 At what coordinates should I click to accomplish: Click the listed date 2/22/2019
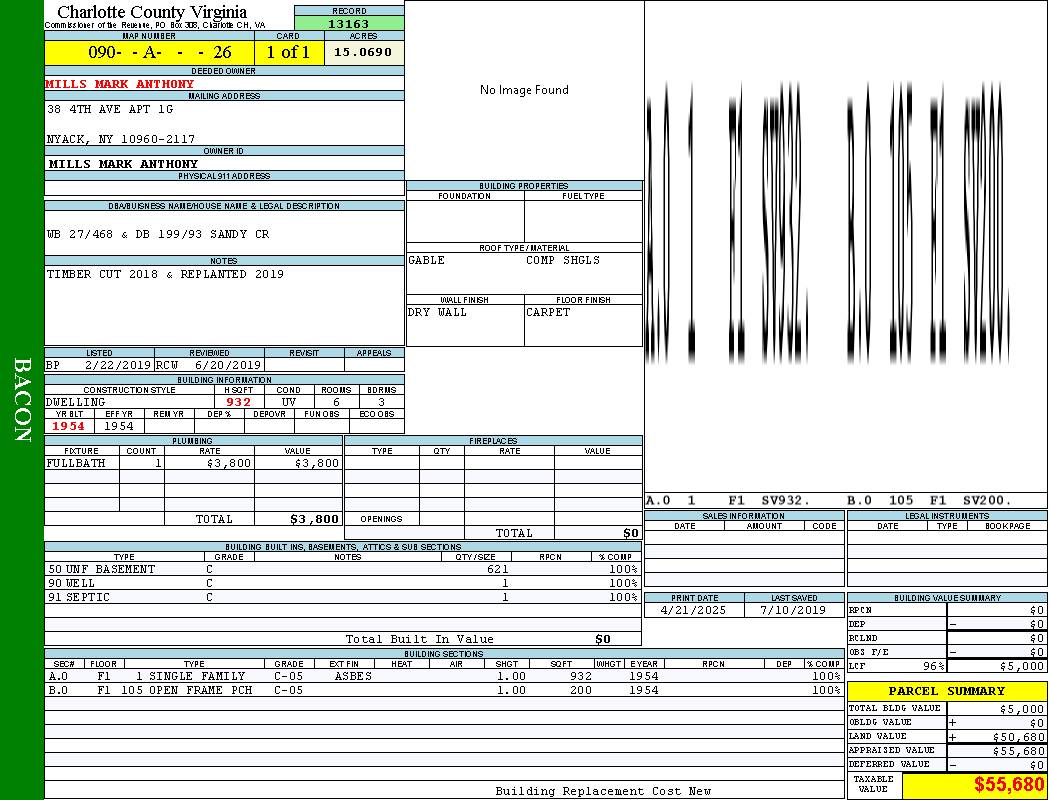point(118,365)
